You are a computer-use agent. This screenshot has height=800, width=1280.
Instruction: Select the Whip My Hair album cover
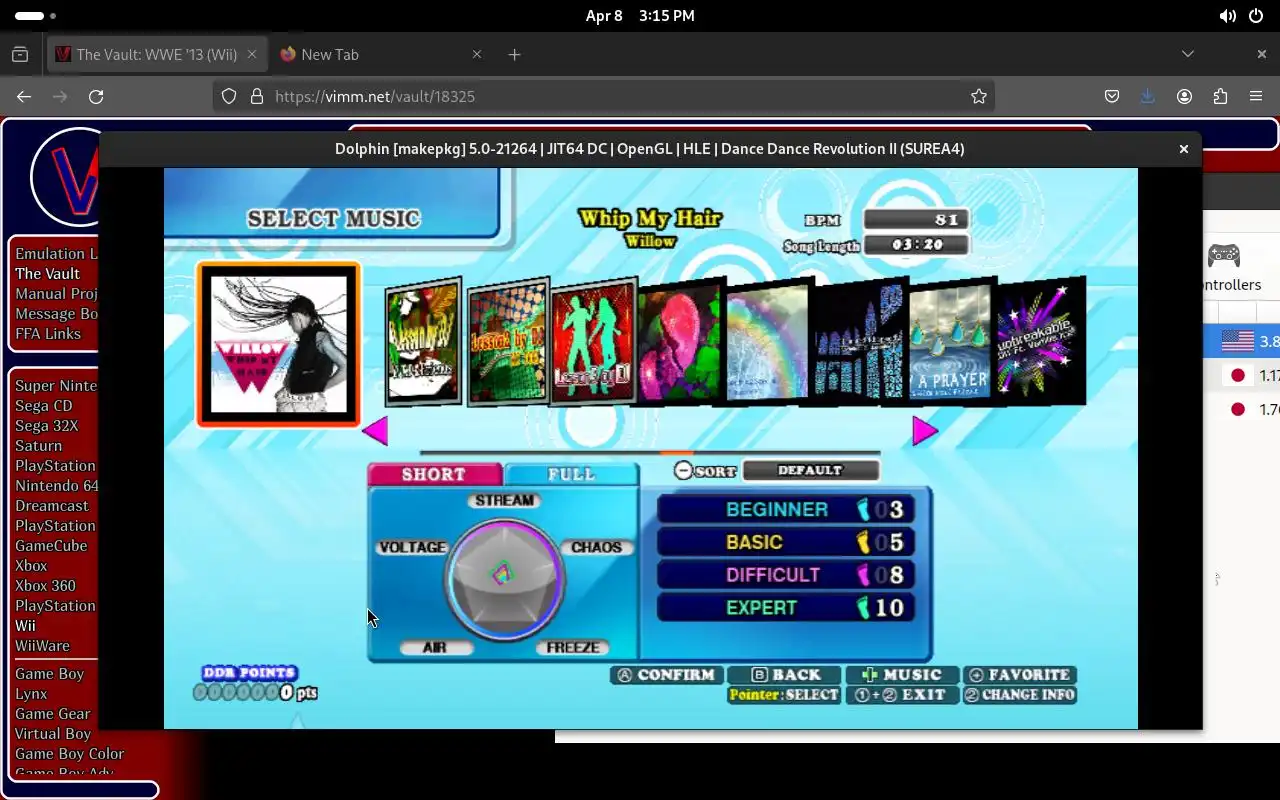click(x=279, y=344)
